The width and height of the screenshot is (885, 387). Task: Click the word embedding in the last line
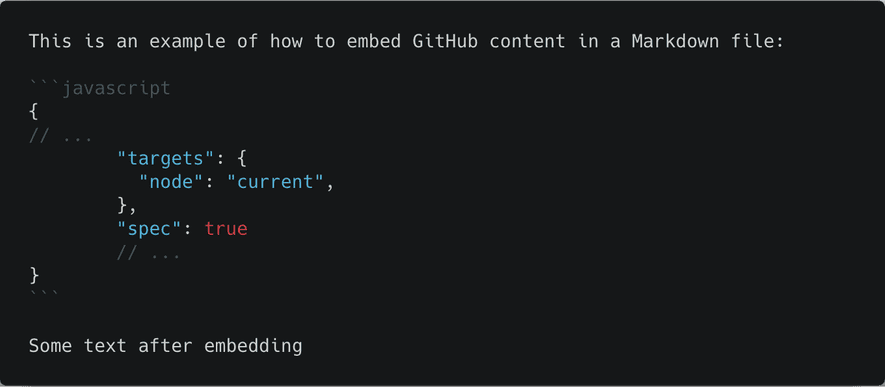(x=253, y=346)
